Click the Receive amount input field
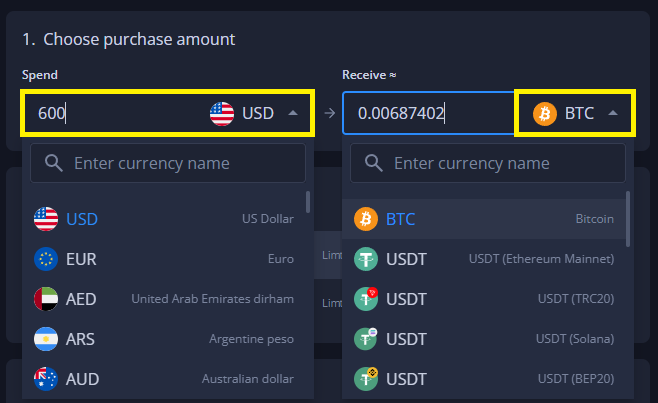The height and width of the screenshot is (403, 658). tap(425, 113)
